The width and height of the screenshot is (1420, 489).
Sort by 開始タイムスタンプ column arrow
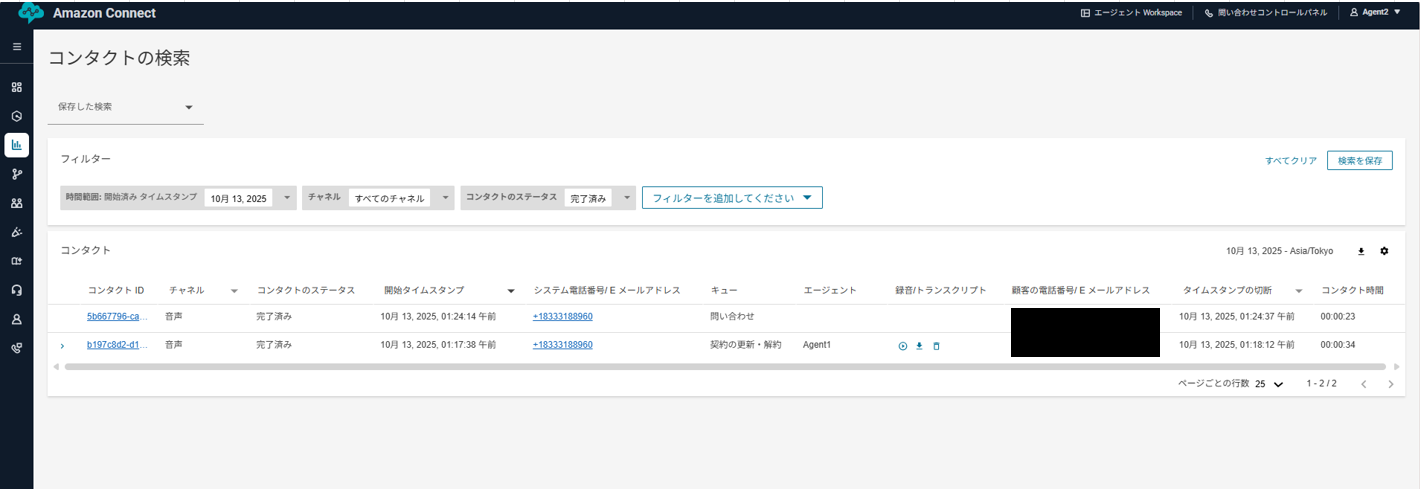point(511,291)
